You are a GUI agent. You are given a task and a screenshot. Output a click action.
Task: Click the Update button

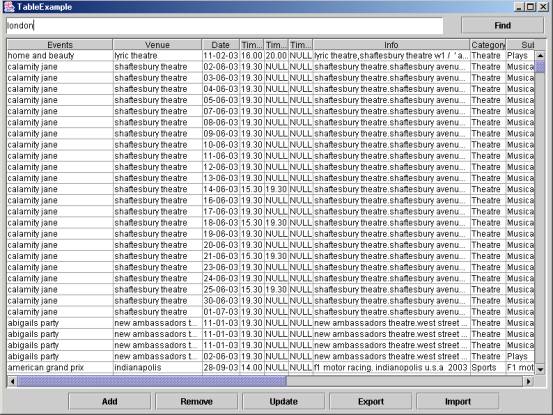(284, 401)
